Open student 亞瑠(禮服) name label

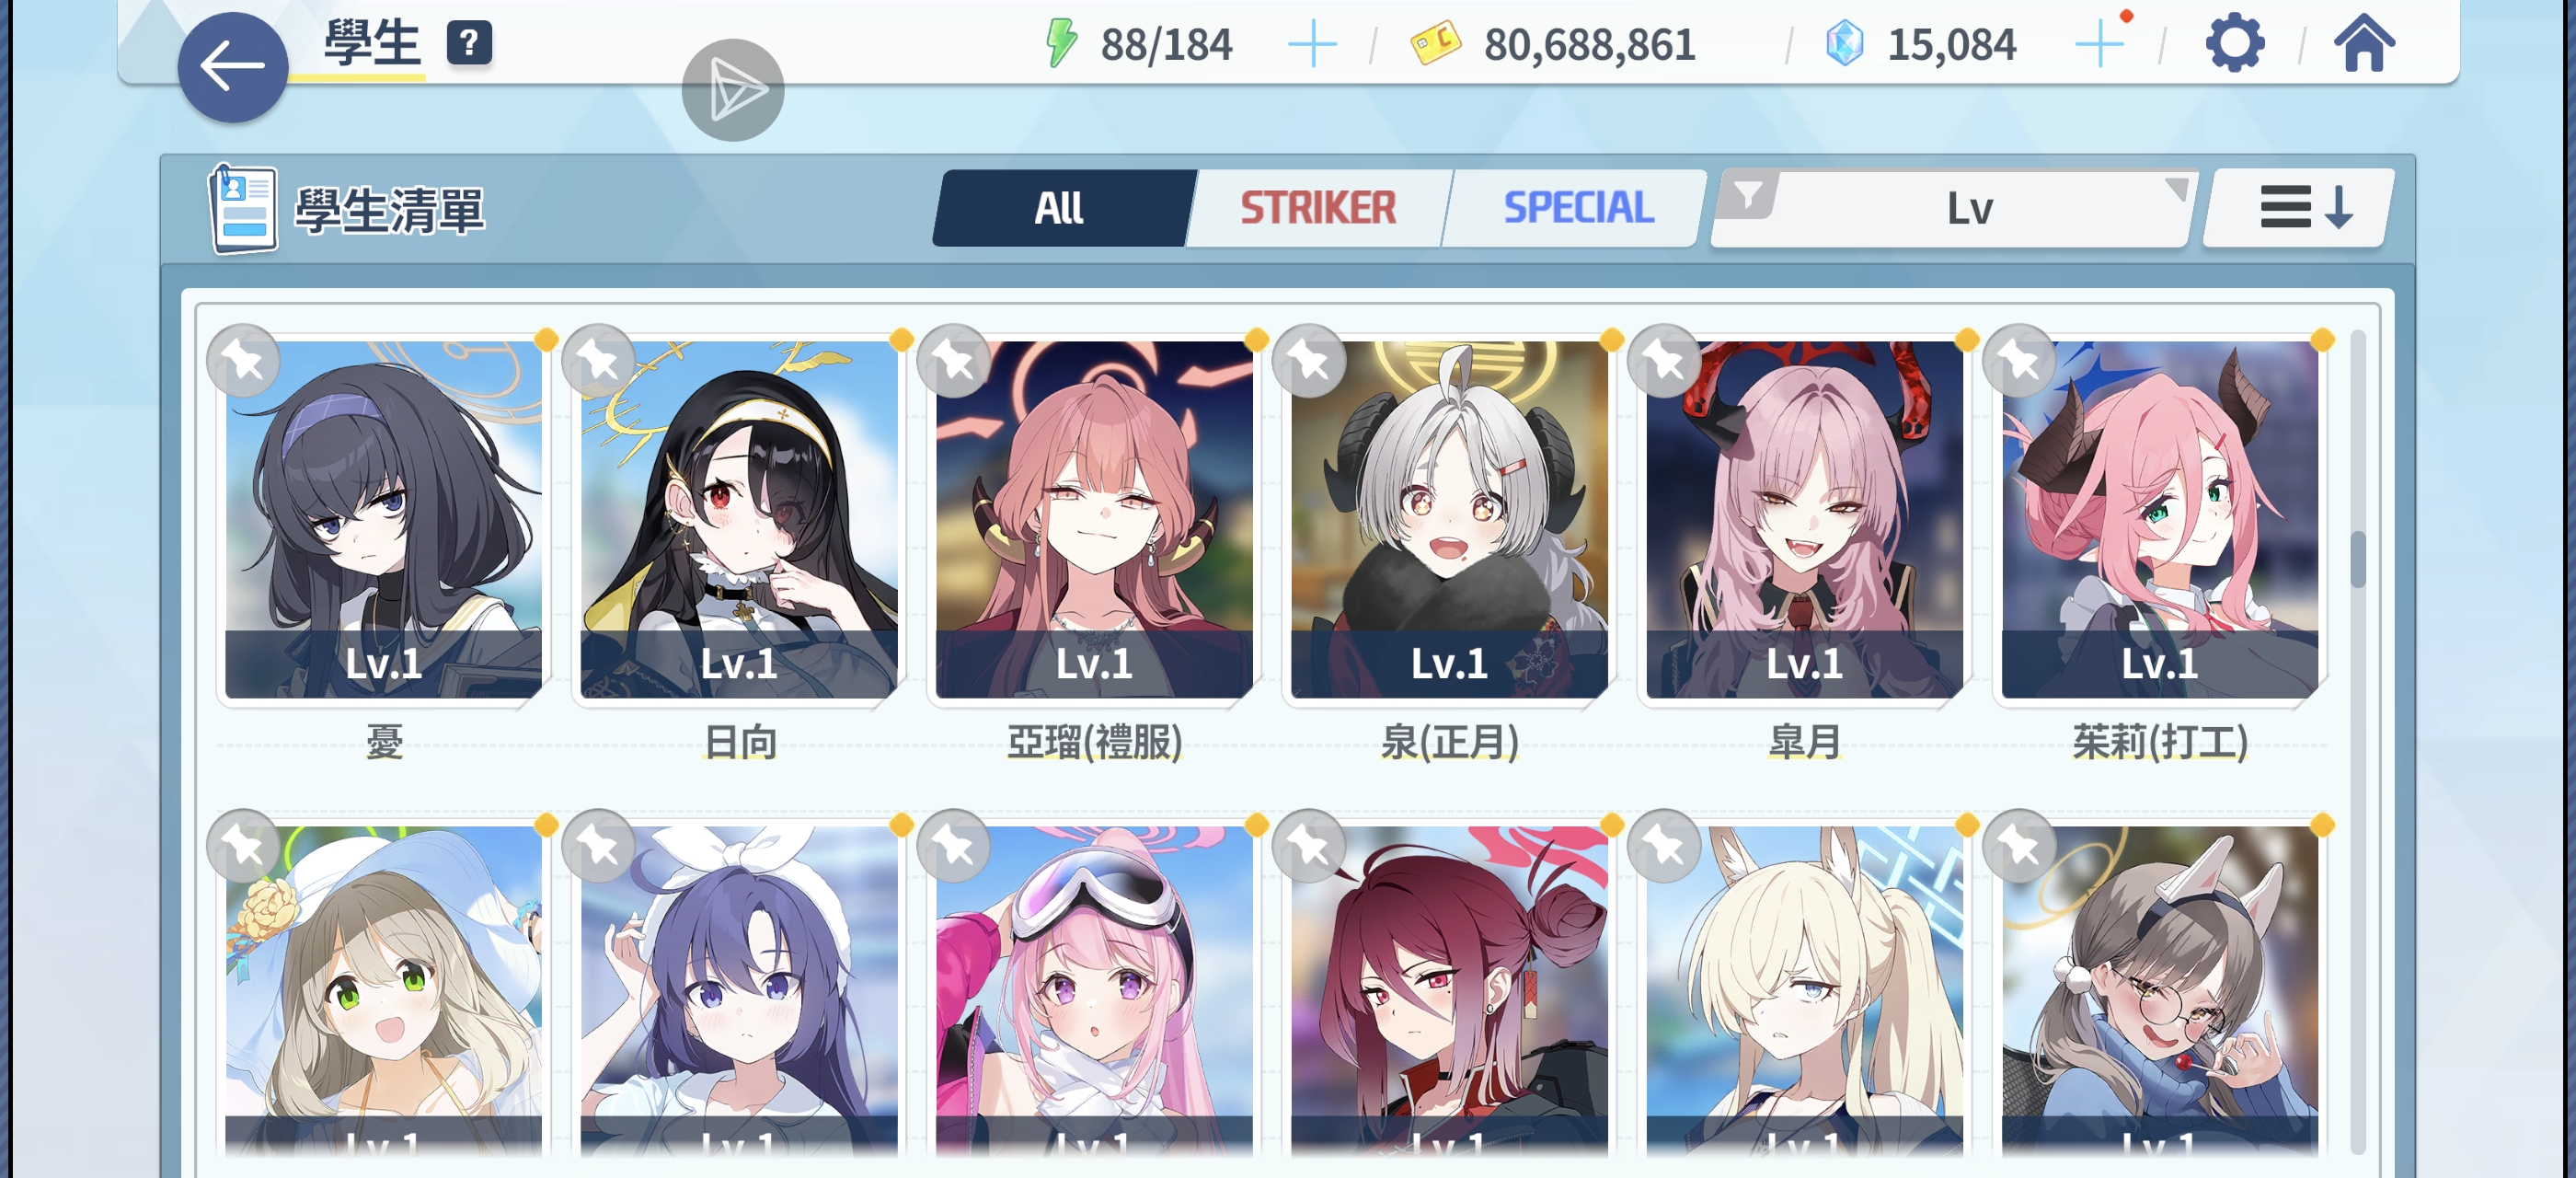1094,742
